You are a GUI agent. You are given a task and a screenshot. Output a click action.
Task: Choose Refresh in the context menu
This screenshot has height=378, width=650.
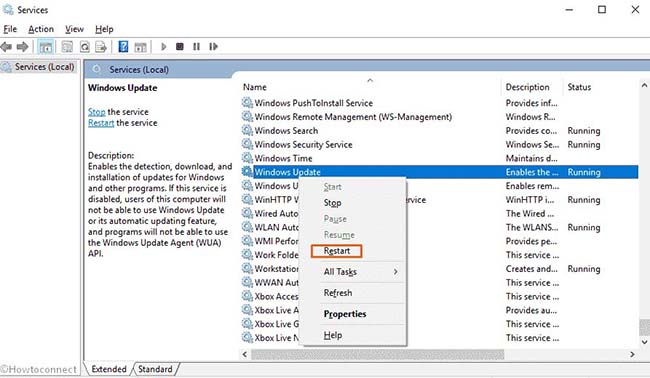point(338,293)
